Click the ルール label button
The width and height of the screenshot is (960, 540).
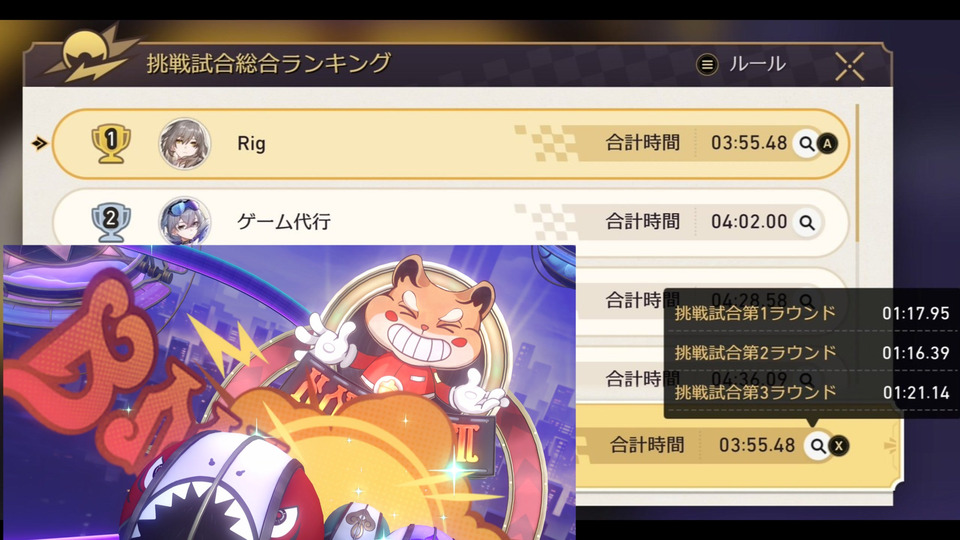coord(757,64)
